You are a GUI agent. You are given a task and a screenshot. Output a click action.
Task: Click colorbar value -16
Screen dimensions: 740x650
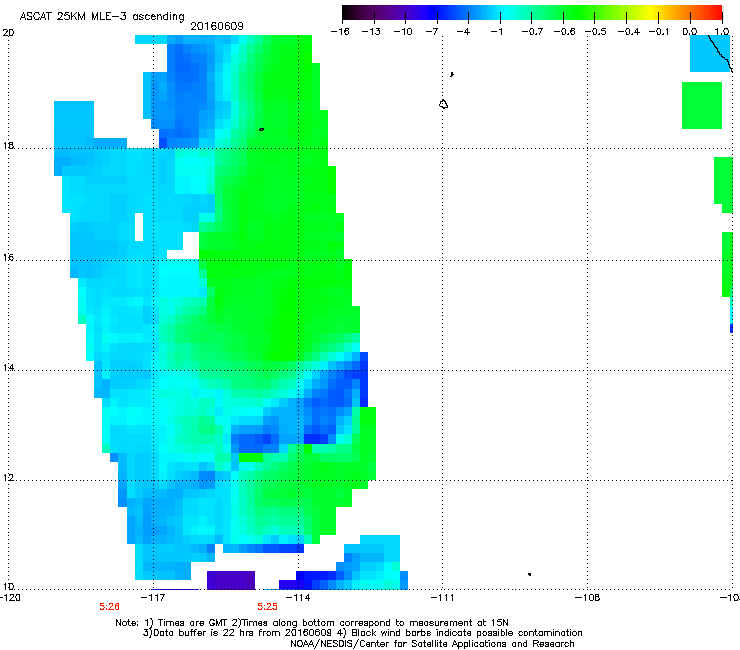340,32
